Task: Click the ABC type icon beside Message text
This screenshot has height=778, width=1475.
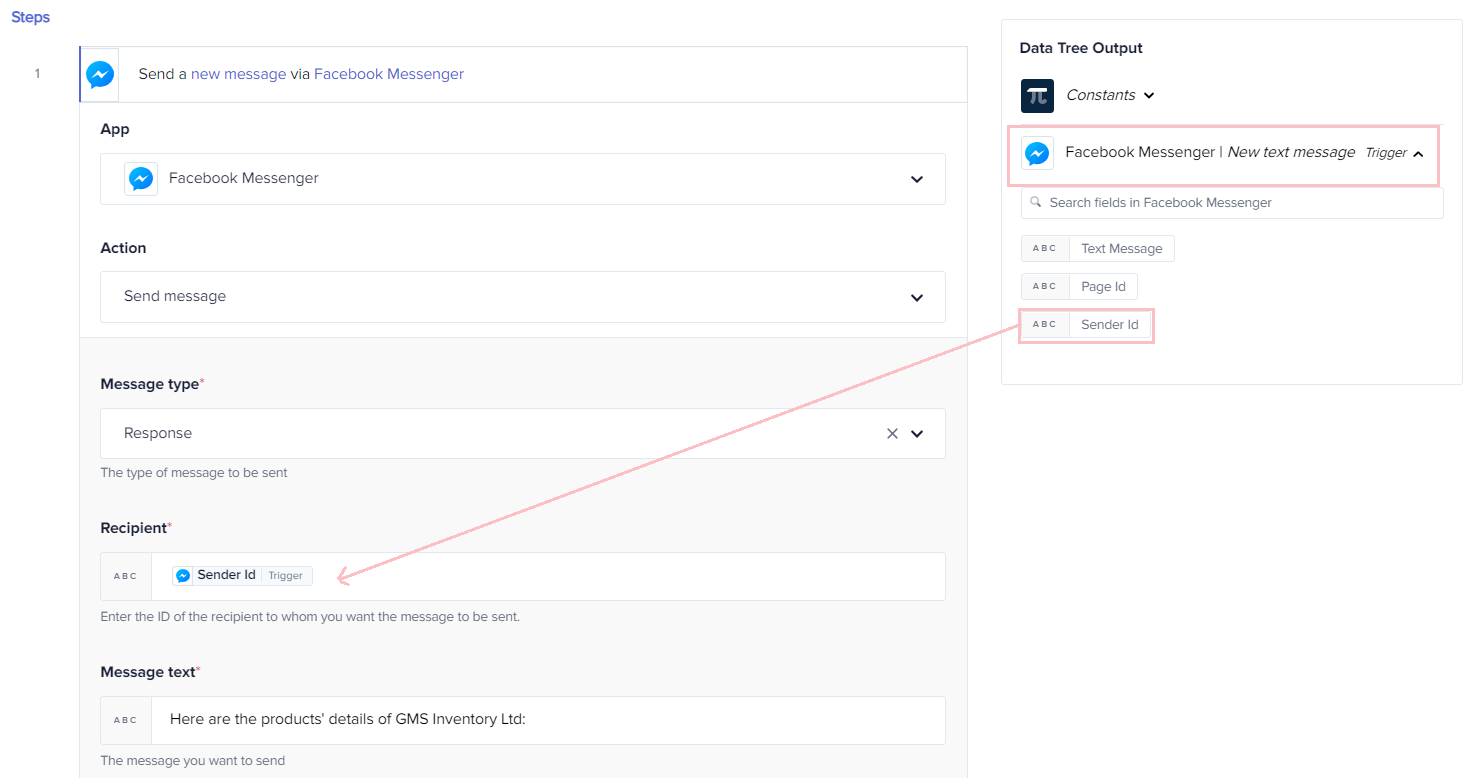Action: pyautogui.click(x=126, y=720)
